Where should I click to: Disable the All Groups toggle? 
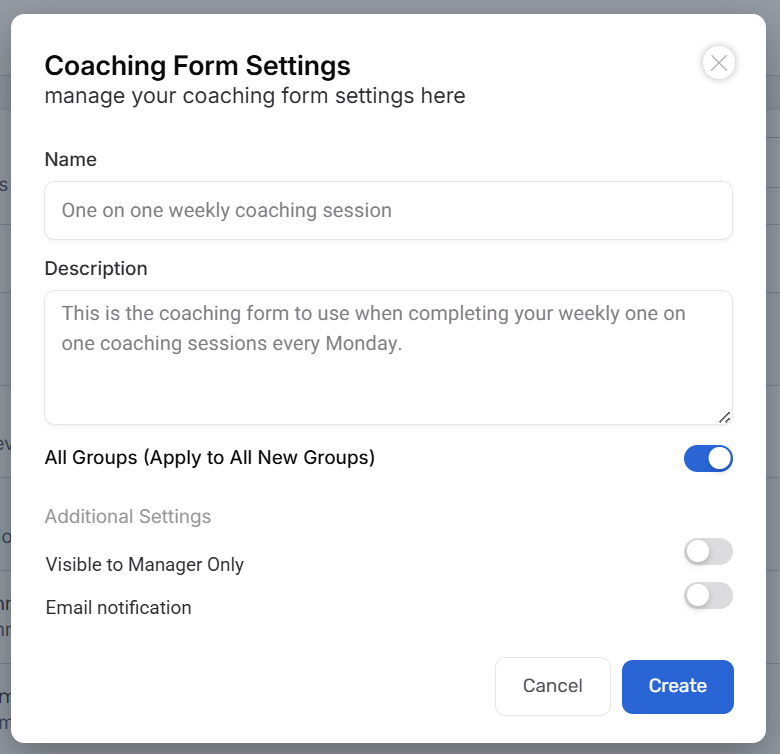tap(708, 458)
